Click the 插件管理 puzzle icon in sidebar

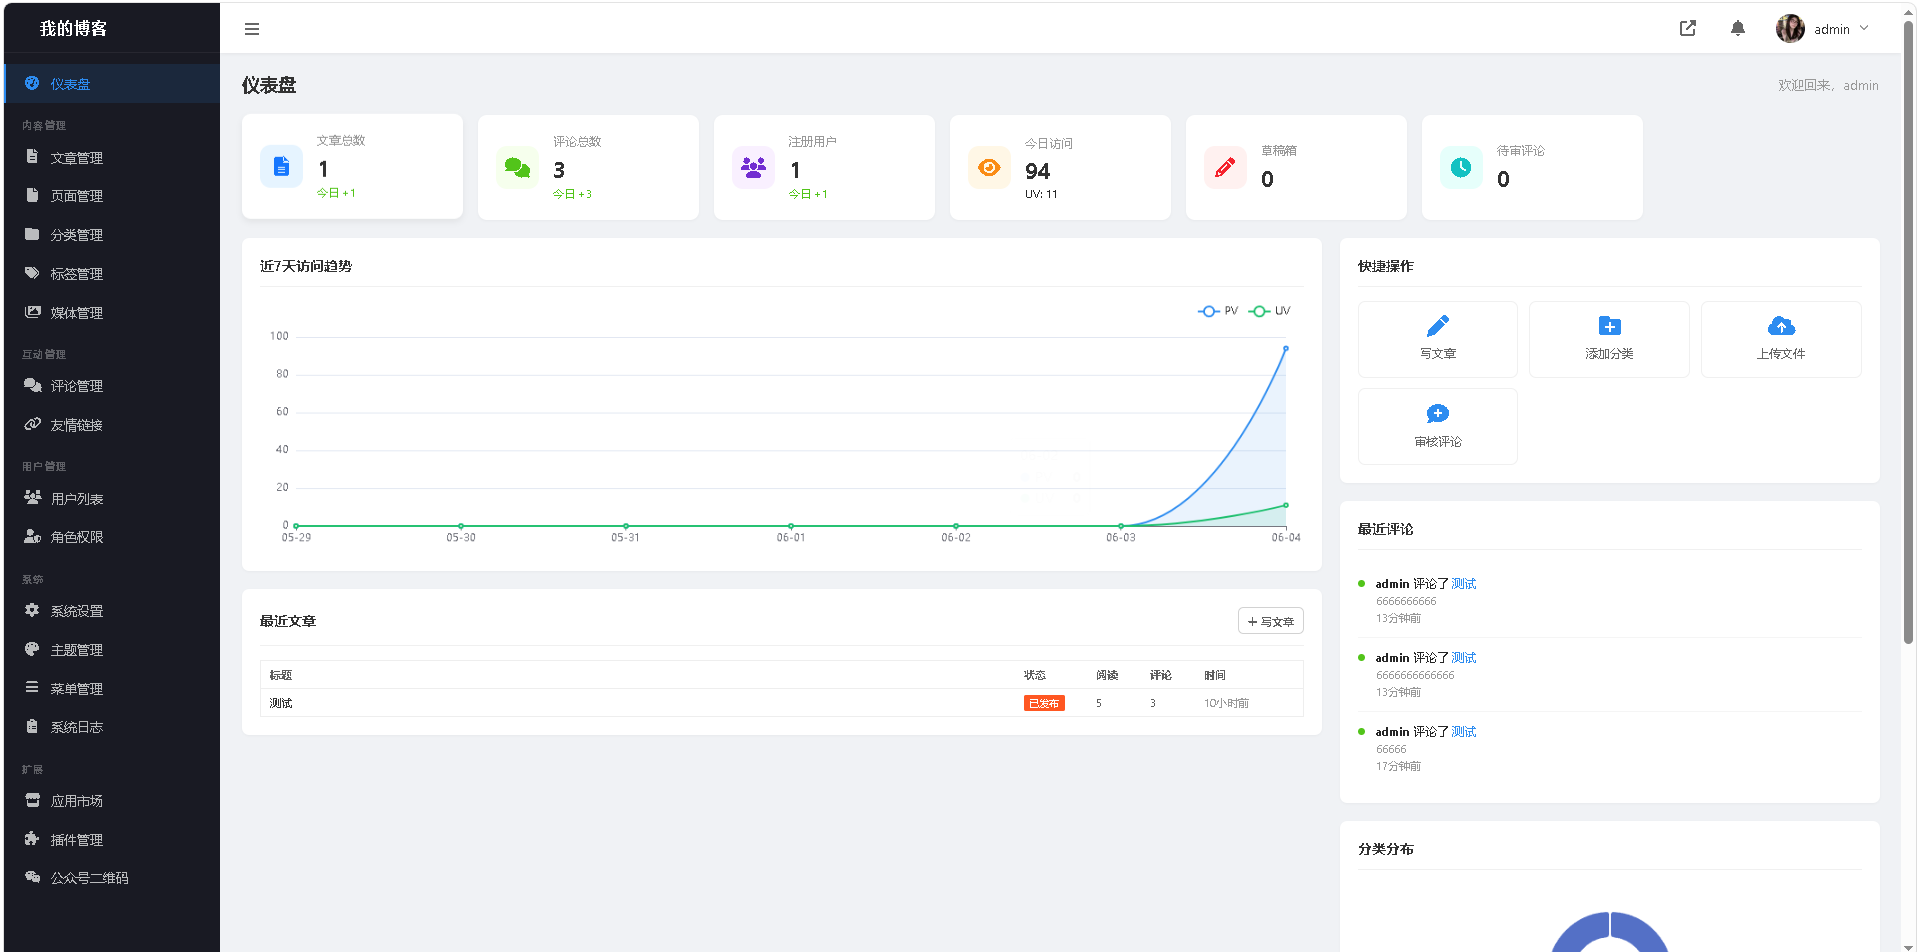tap(32, 839)
